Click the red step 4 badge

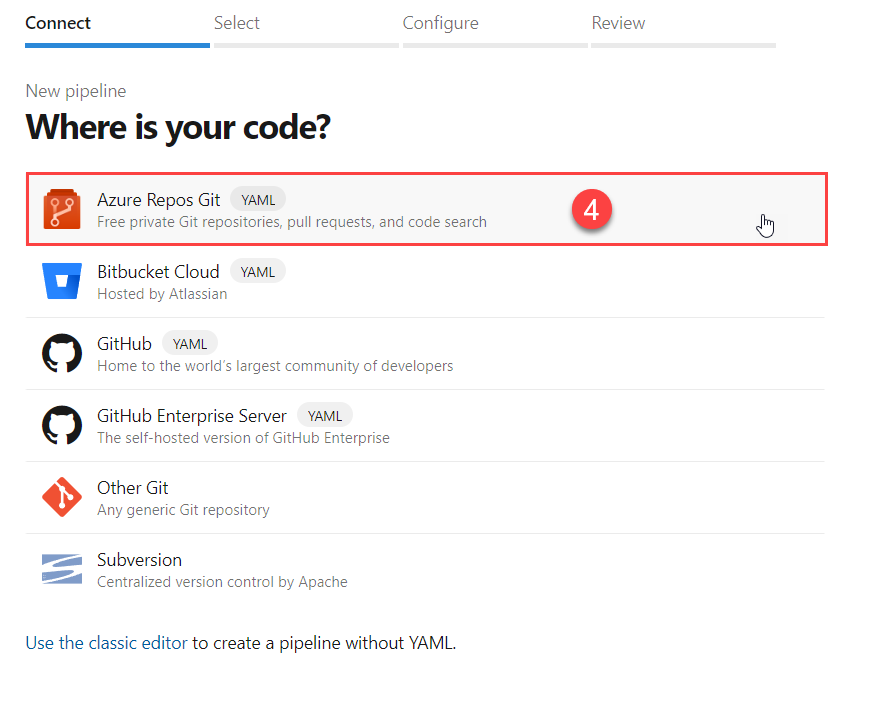591,210
